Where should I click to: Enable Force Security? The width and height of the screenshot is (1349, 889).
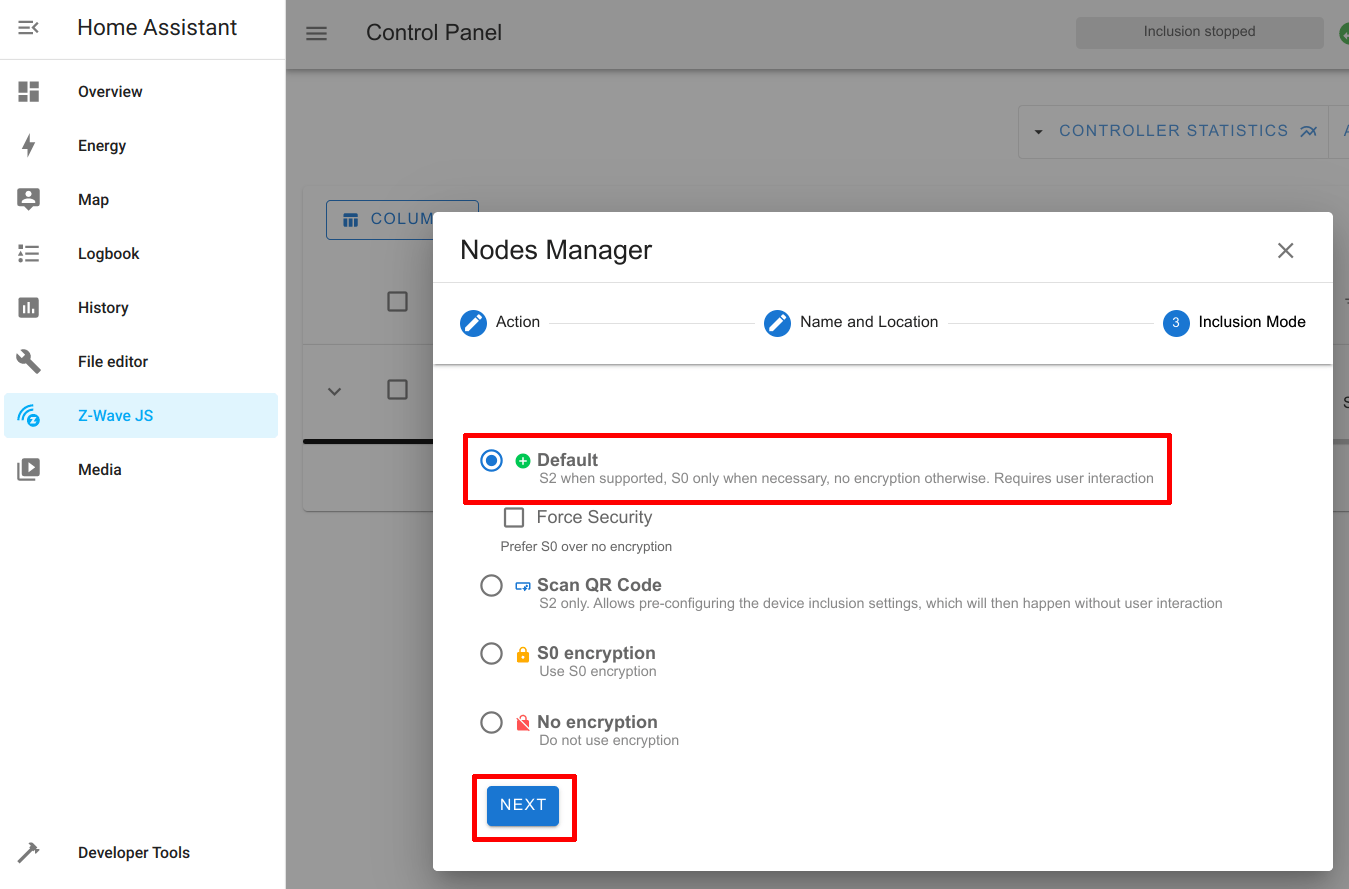click(514, 517)
